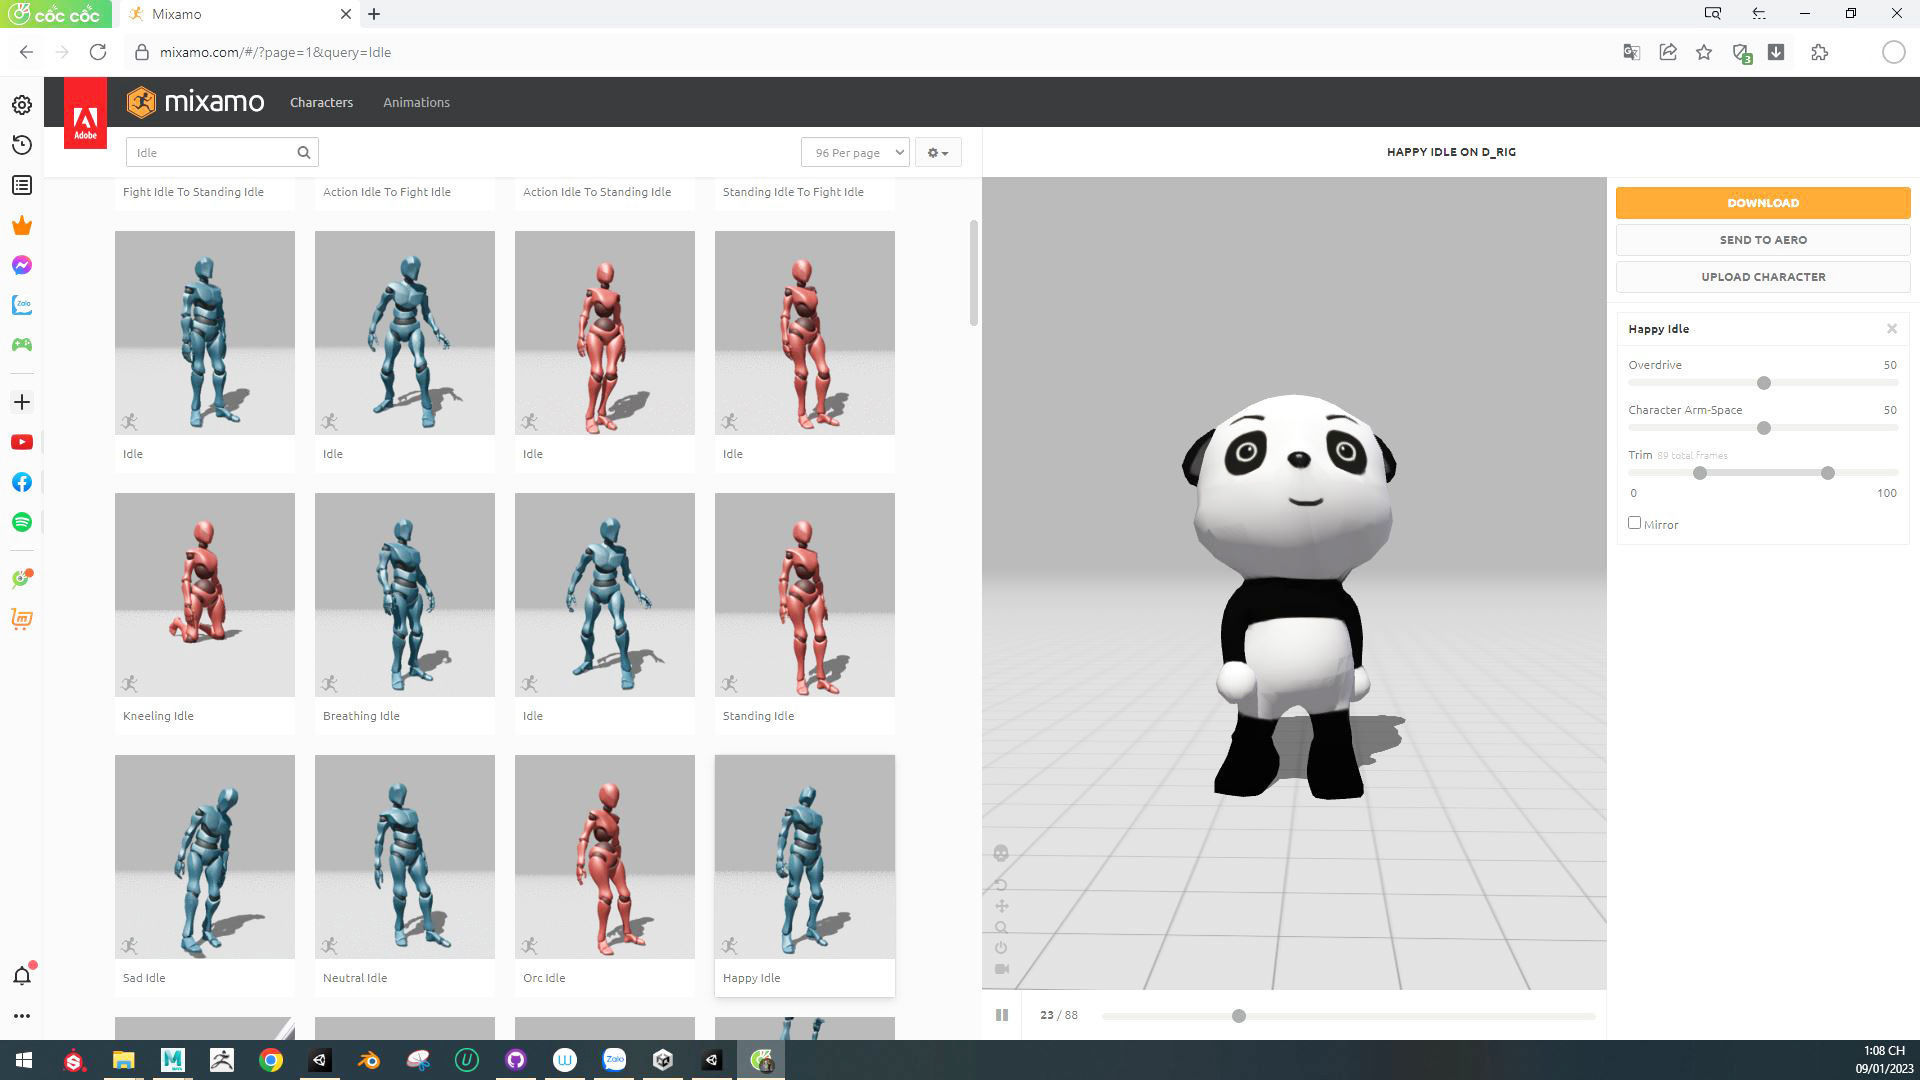
Task: Select the Neutral Idle thumbnail
Action: click(405, 857)
